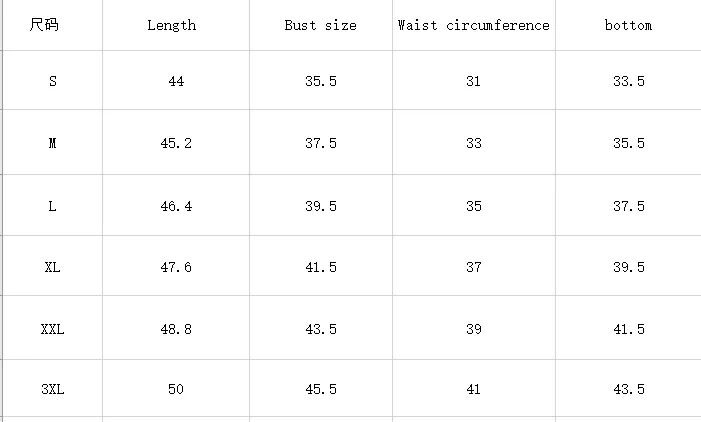Image resolution: width=701 pixels, height=422 pixels.
Task: Click the Waist circumference header cell
Action: point(473,25)
